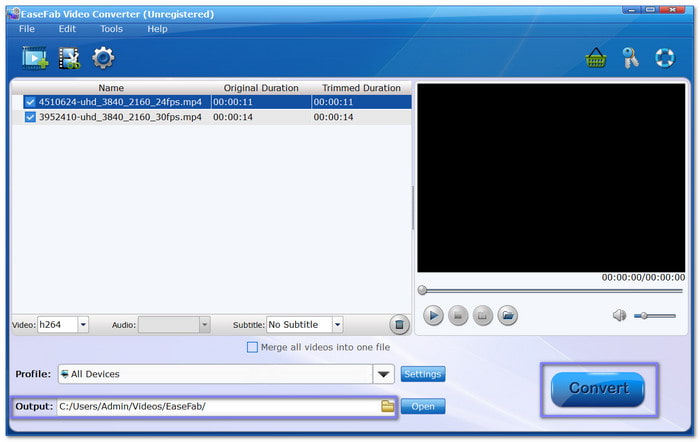This screenshot has height=442, width=700.
Task: Click the 00:00:00/00:00:00 playback time readout
Action: click(643, 278)
